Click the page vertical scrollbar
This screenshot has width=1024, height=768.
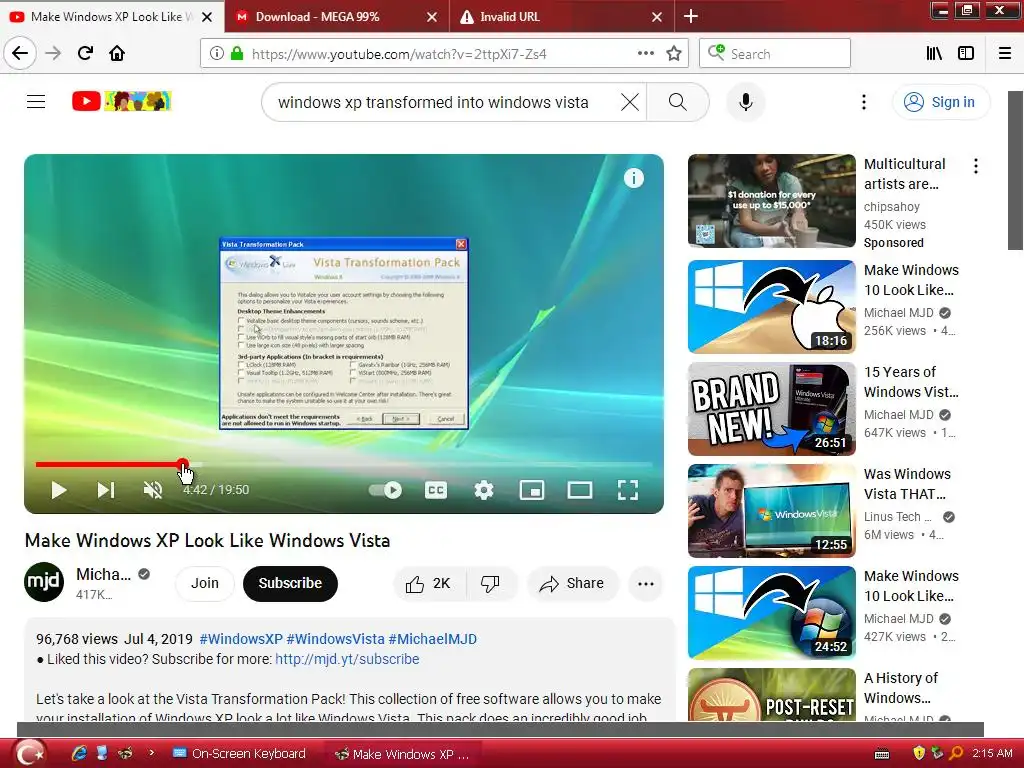[x=1015, y=170]
